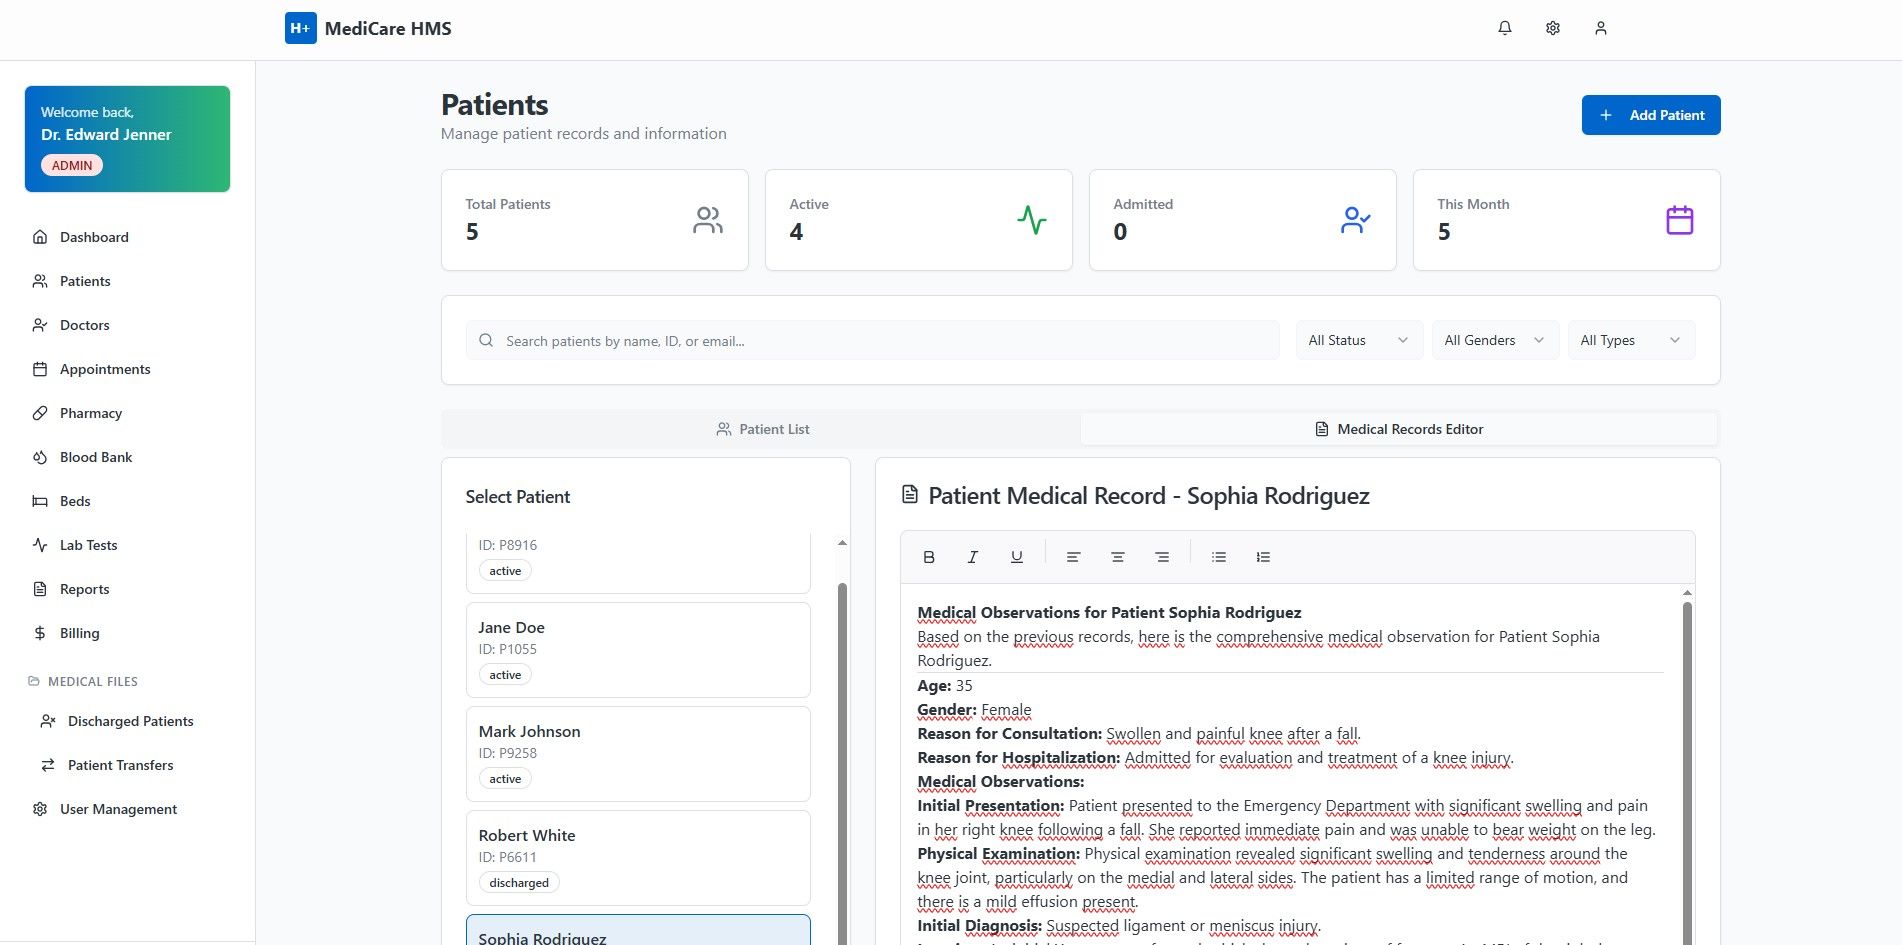The image size is (1902, 945).
Task: Insert numbered list in record editor
Action: [x=1263, y=557]
